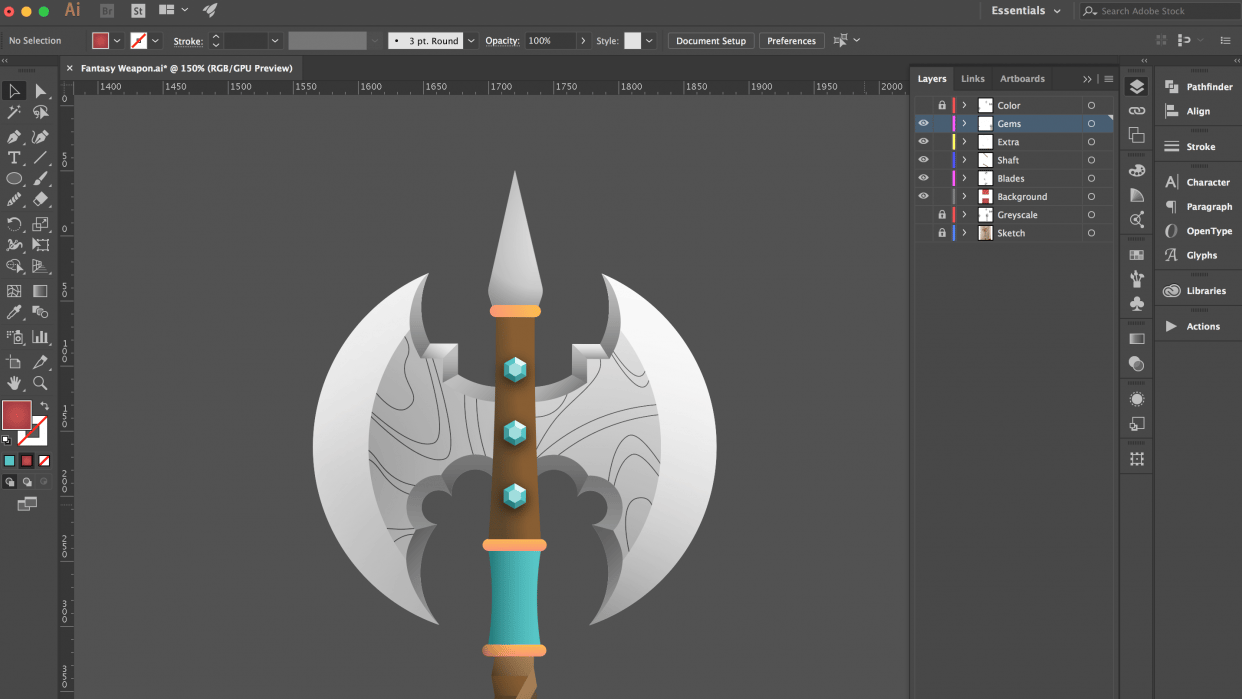1242x699 pixels.
Task: Unlock the Greyscale layer
Action: tap(942, 214)
